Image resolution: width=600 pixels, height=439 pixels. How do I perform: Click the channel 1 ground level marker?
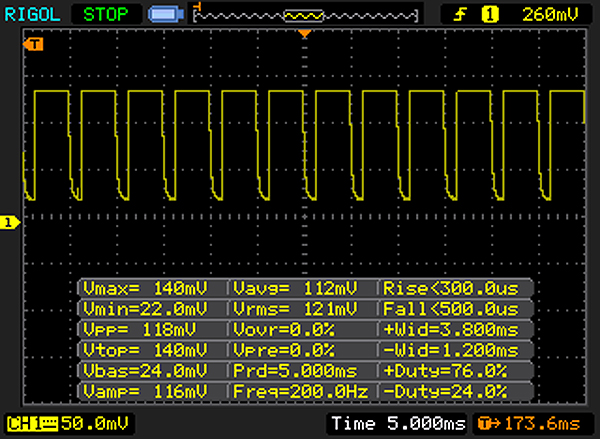pyautogui.click(x=9, y=223)
